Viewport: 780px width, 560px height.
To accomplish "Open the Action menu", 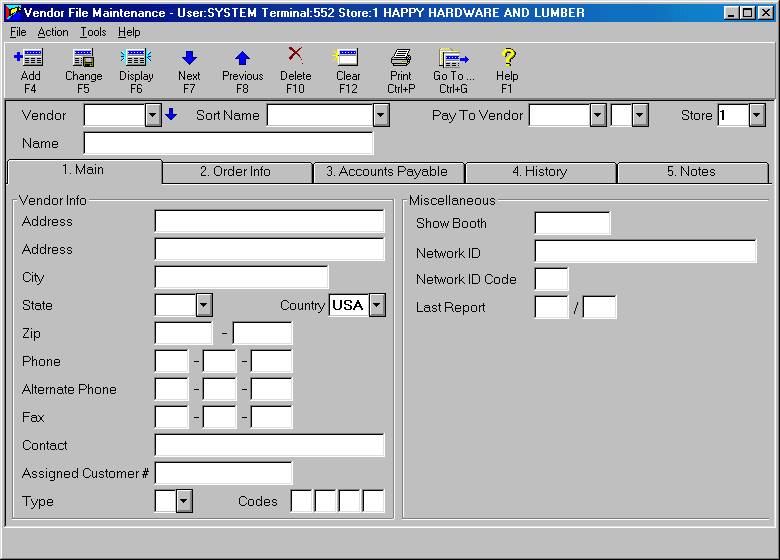I will point(53,32).
